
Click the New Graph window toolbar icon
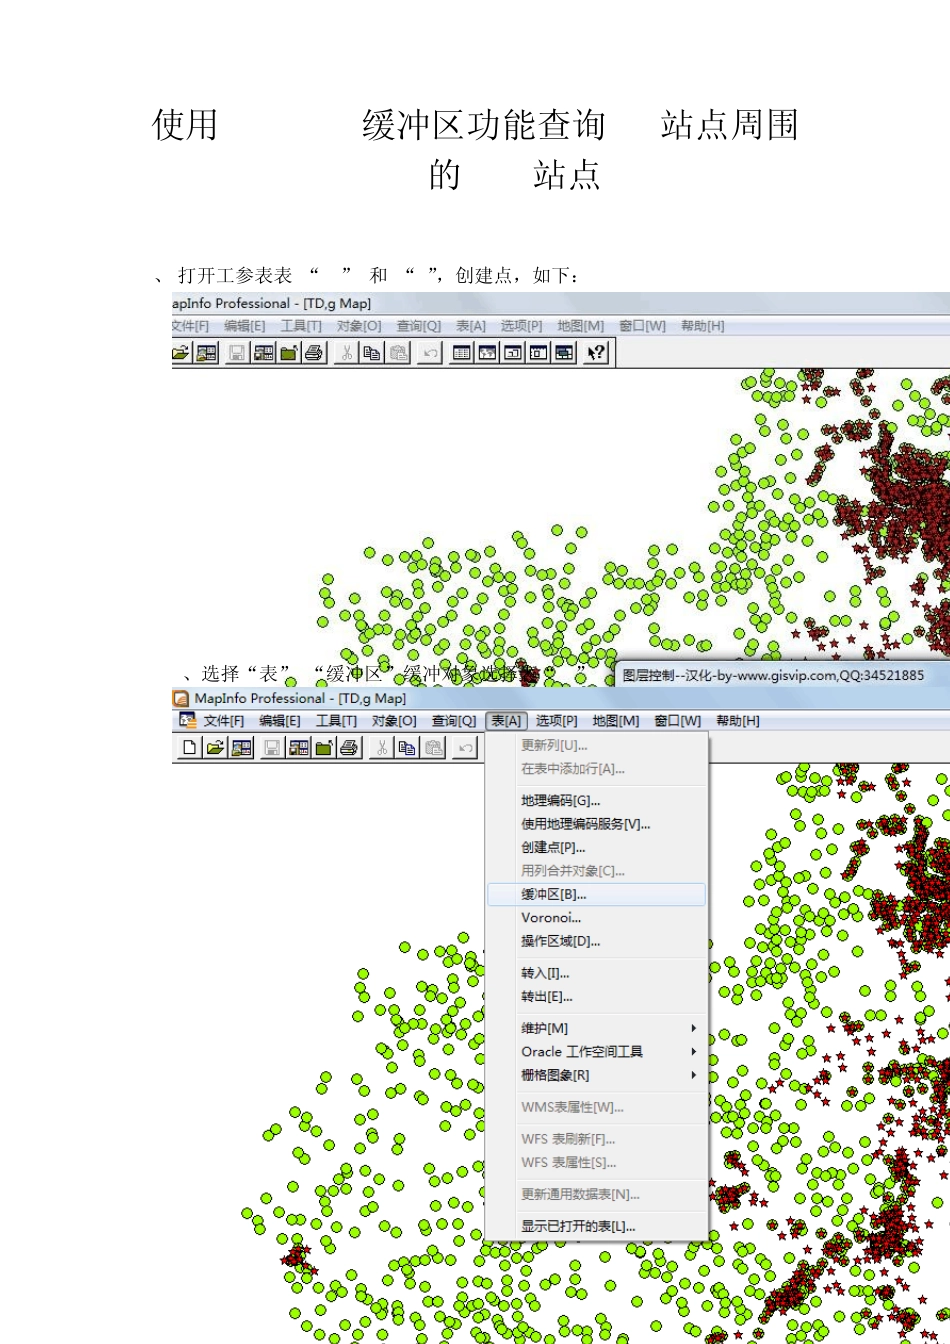tap(513, 352)
